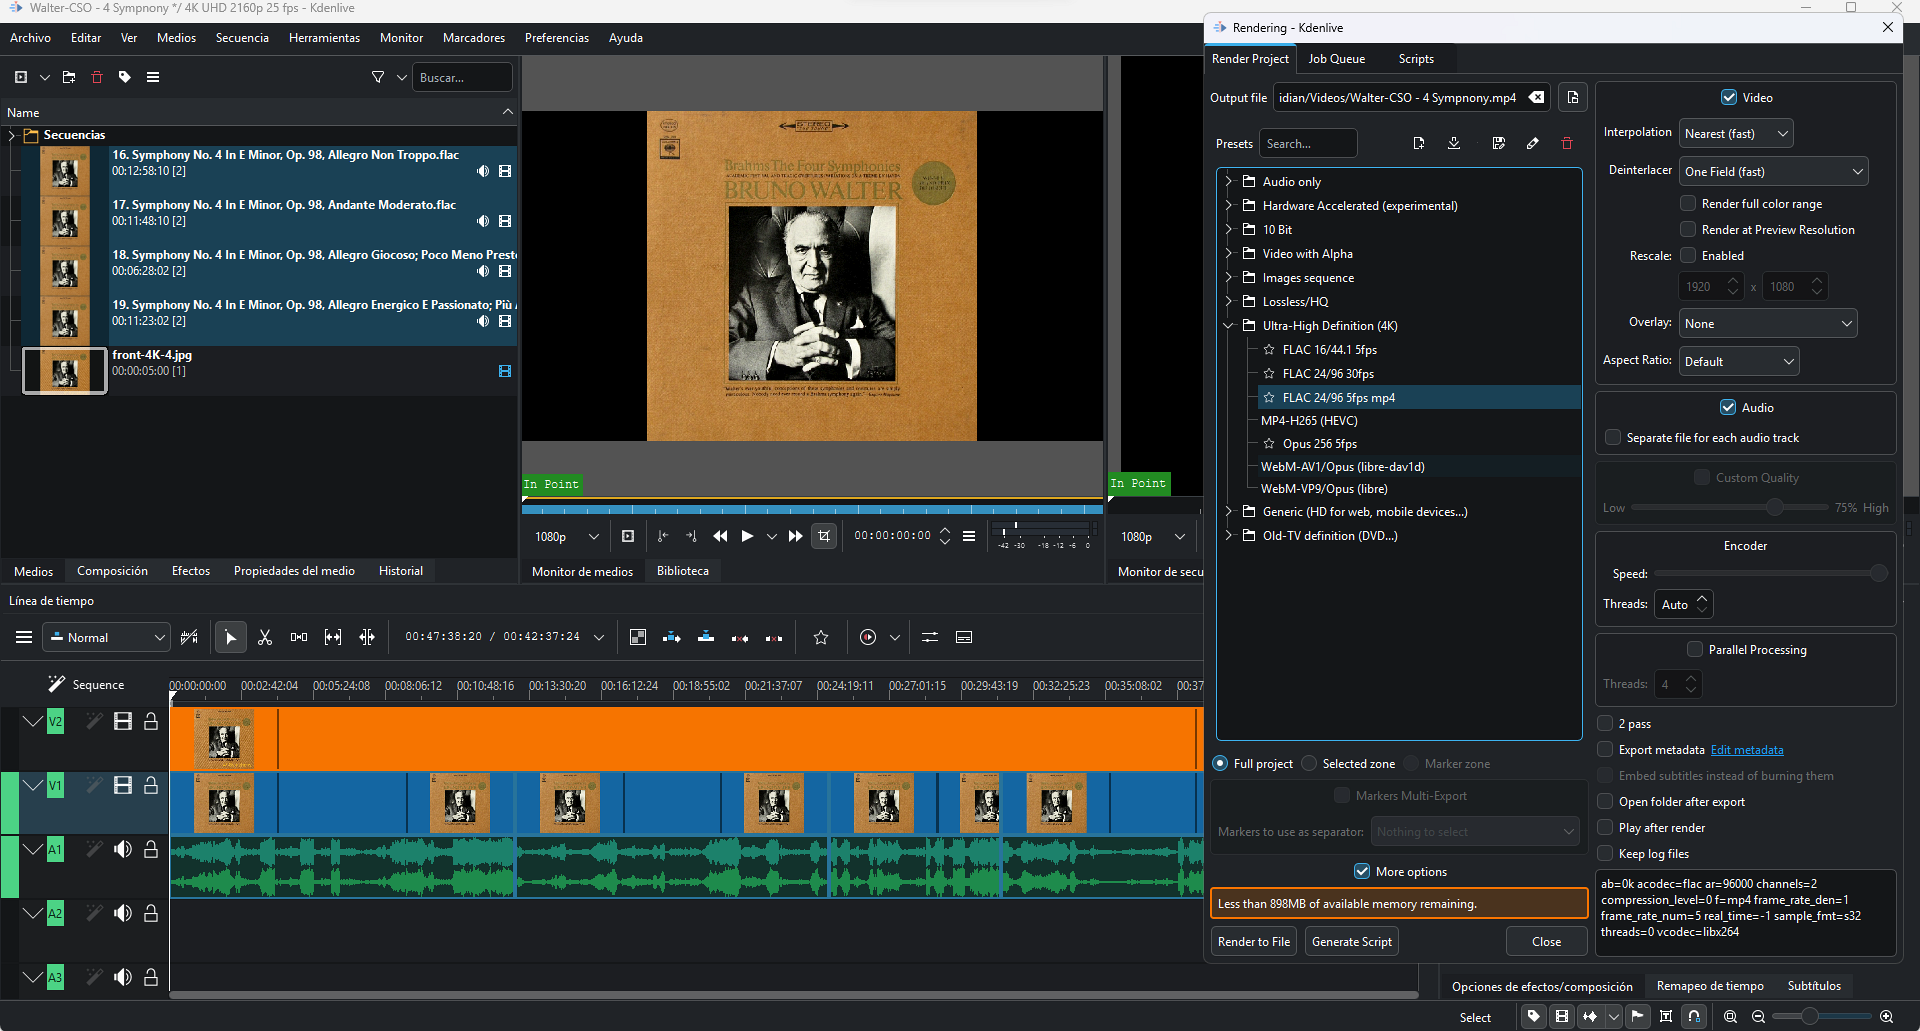The image size is (1920, 1031).
Task: Select the razor cut tool in timeline toolbar
Action: (265, 637)
